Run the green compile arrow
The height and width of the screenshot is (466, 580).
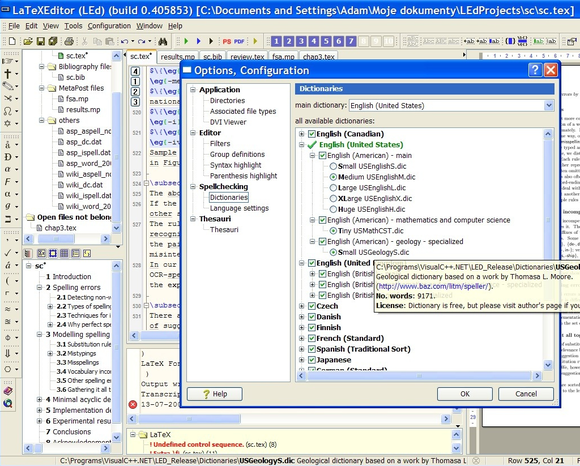click(x=186, y=41)
